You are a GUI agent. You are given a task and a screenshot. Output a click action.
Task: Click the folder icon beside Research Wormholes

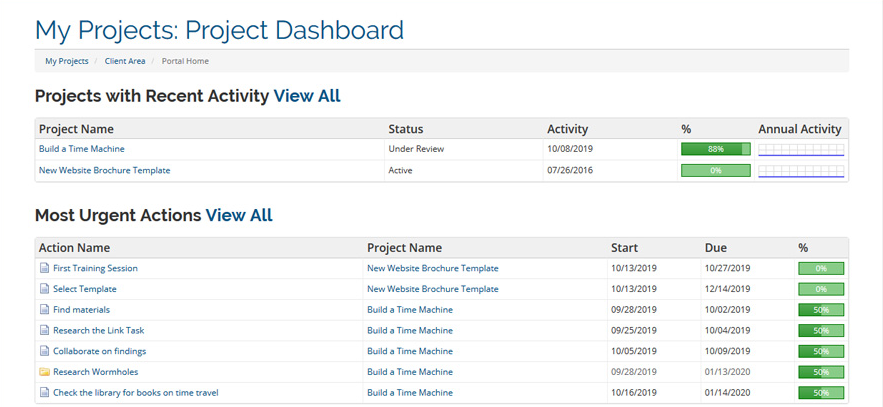(x=44, y=372)
